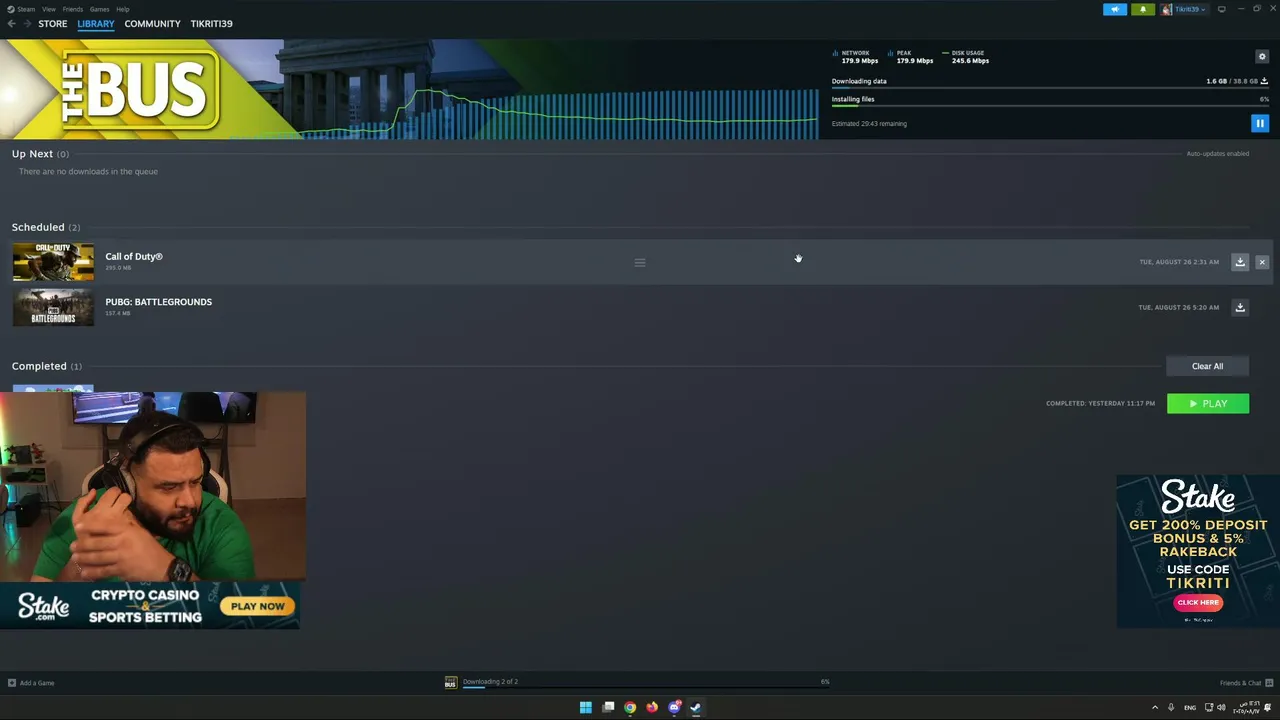Go back with the left arrow
This screenshot has height=720, width=1280.
click(11, 23)
